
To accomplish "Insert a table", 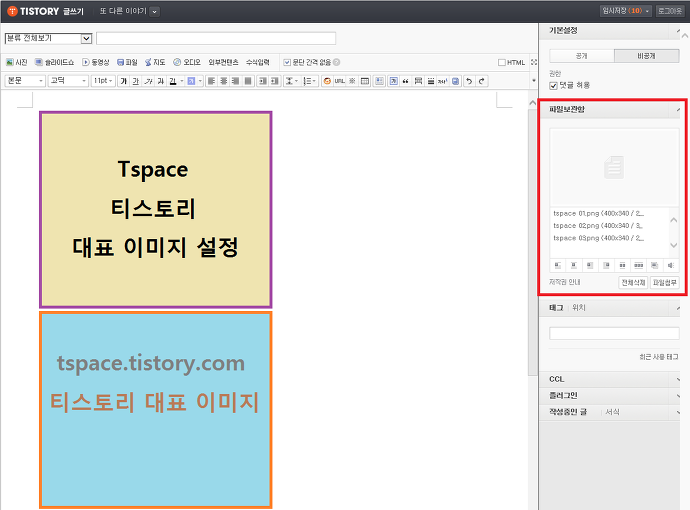I will click(x=365, y=81).
